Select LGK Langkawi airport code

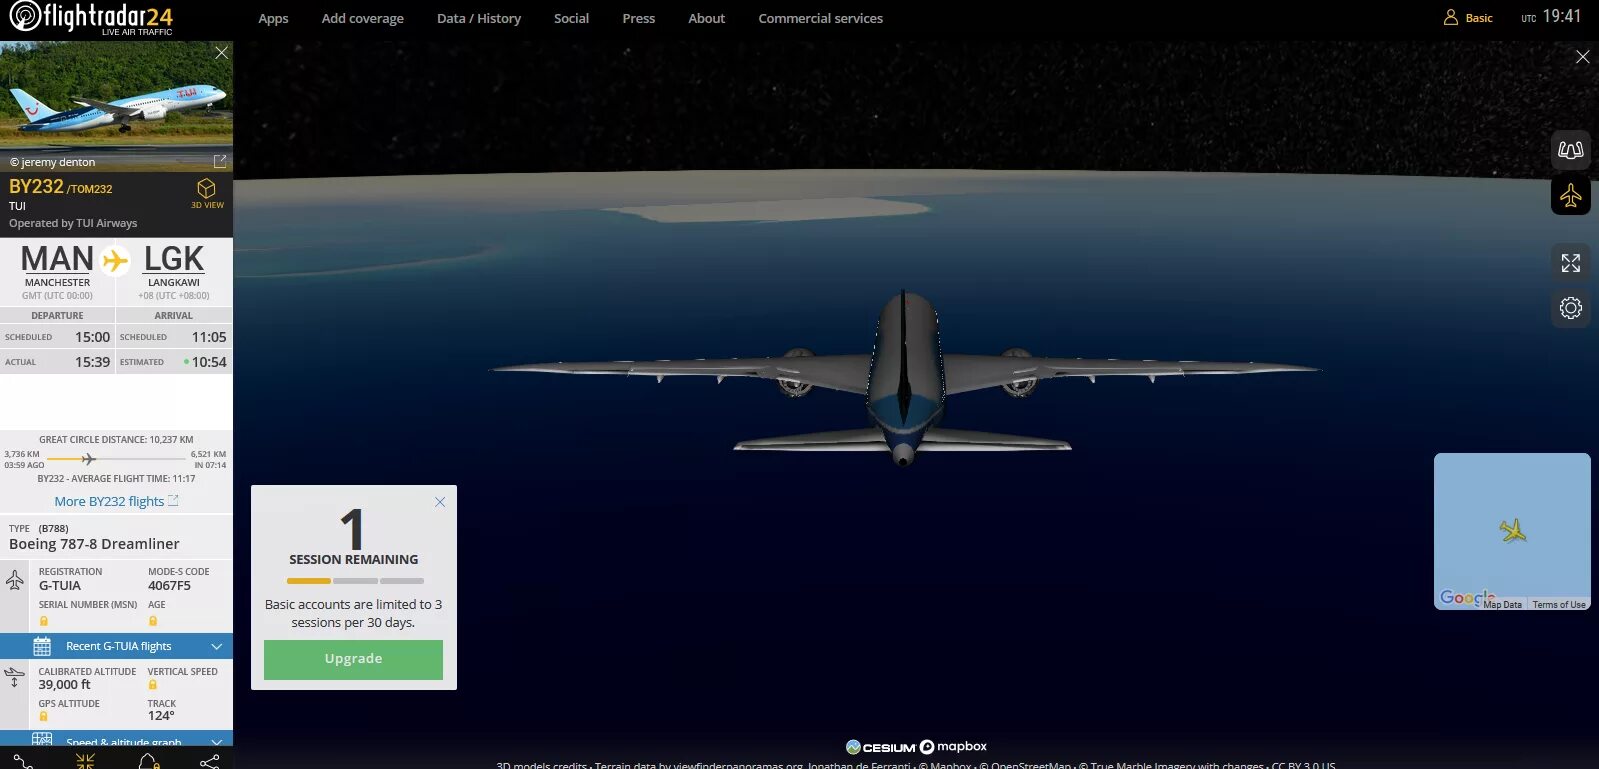click(x=174, y=259)
